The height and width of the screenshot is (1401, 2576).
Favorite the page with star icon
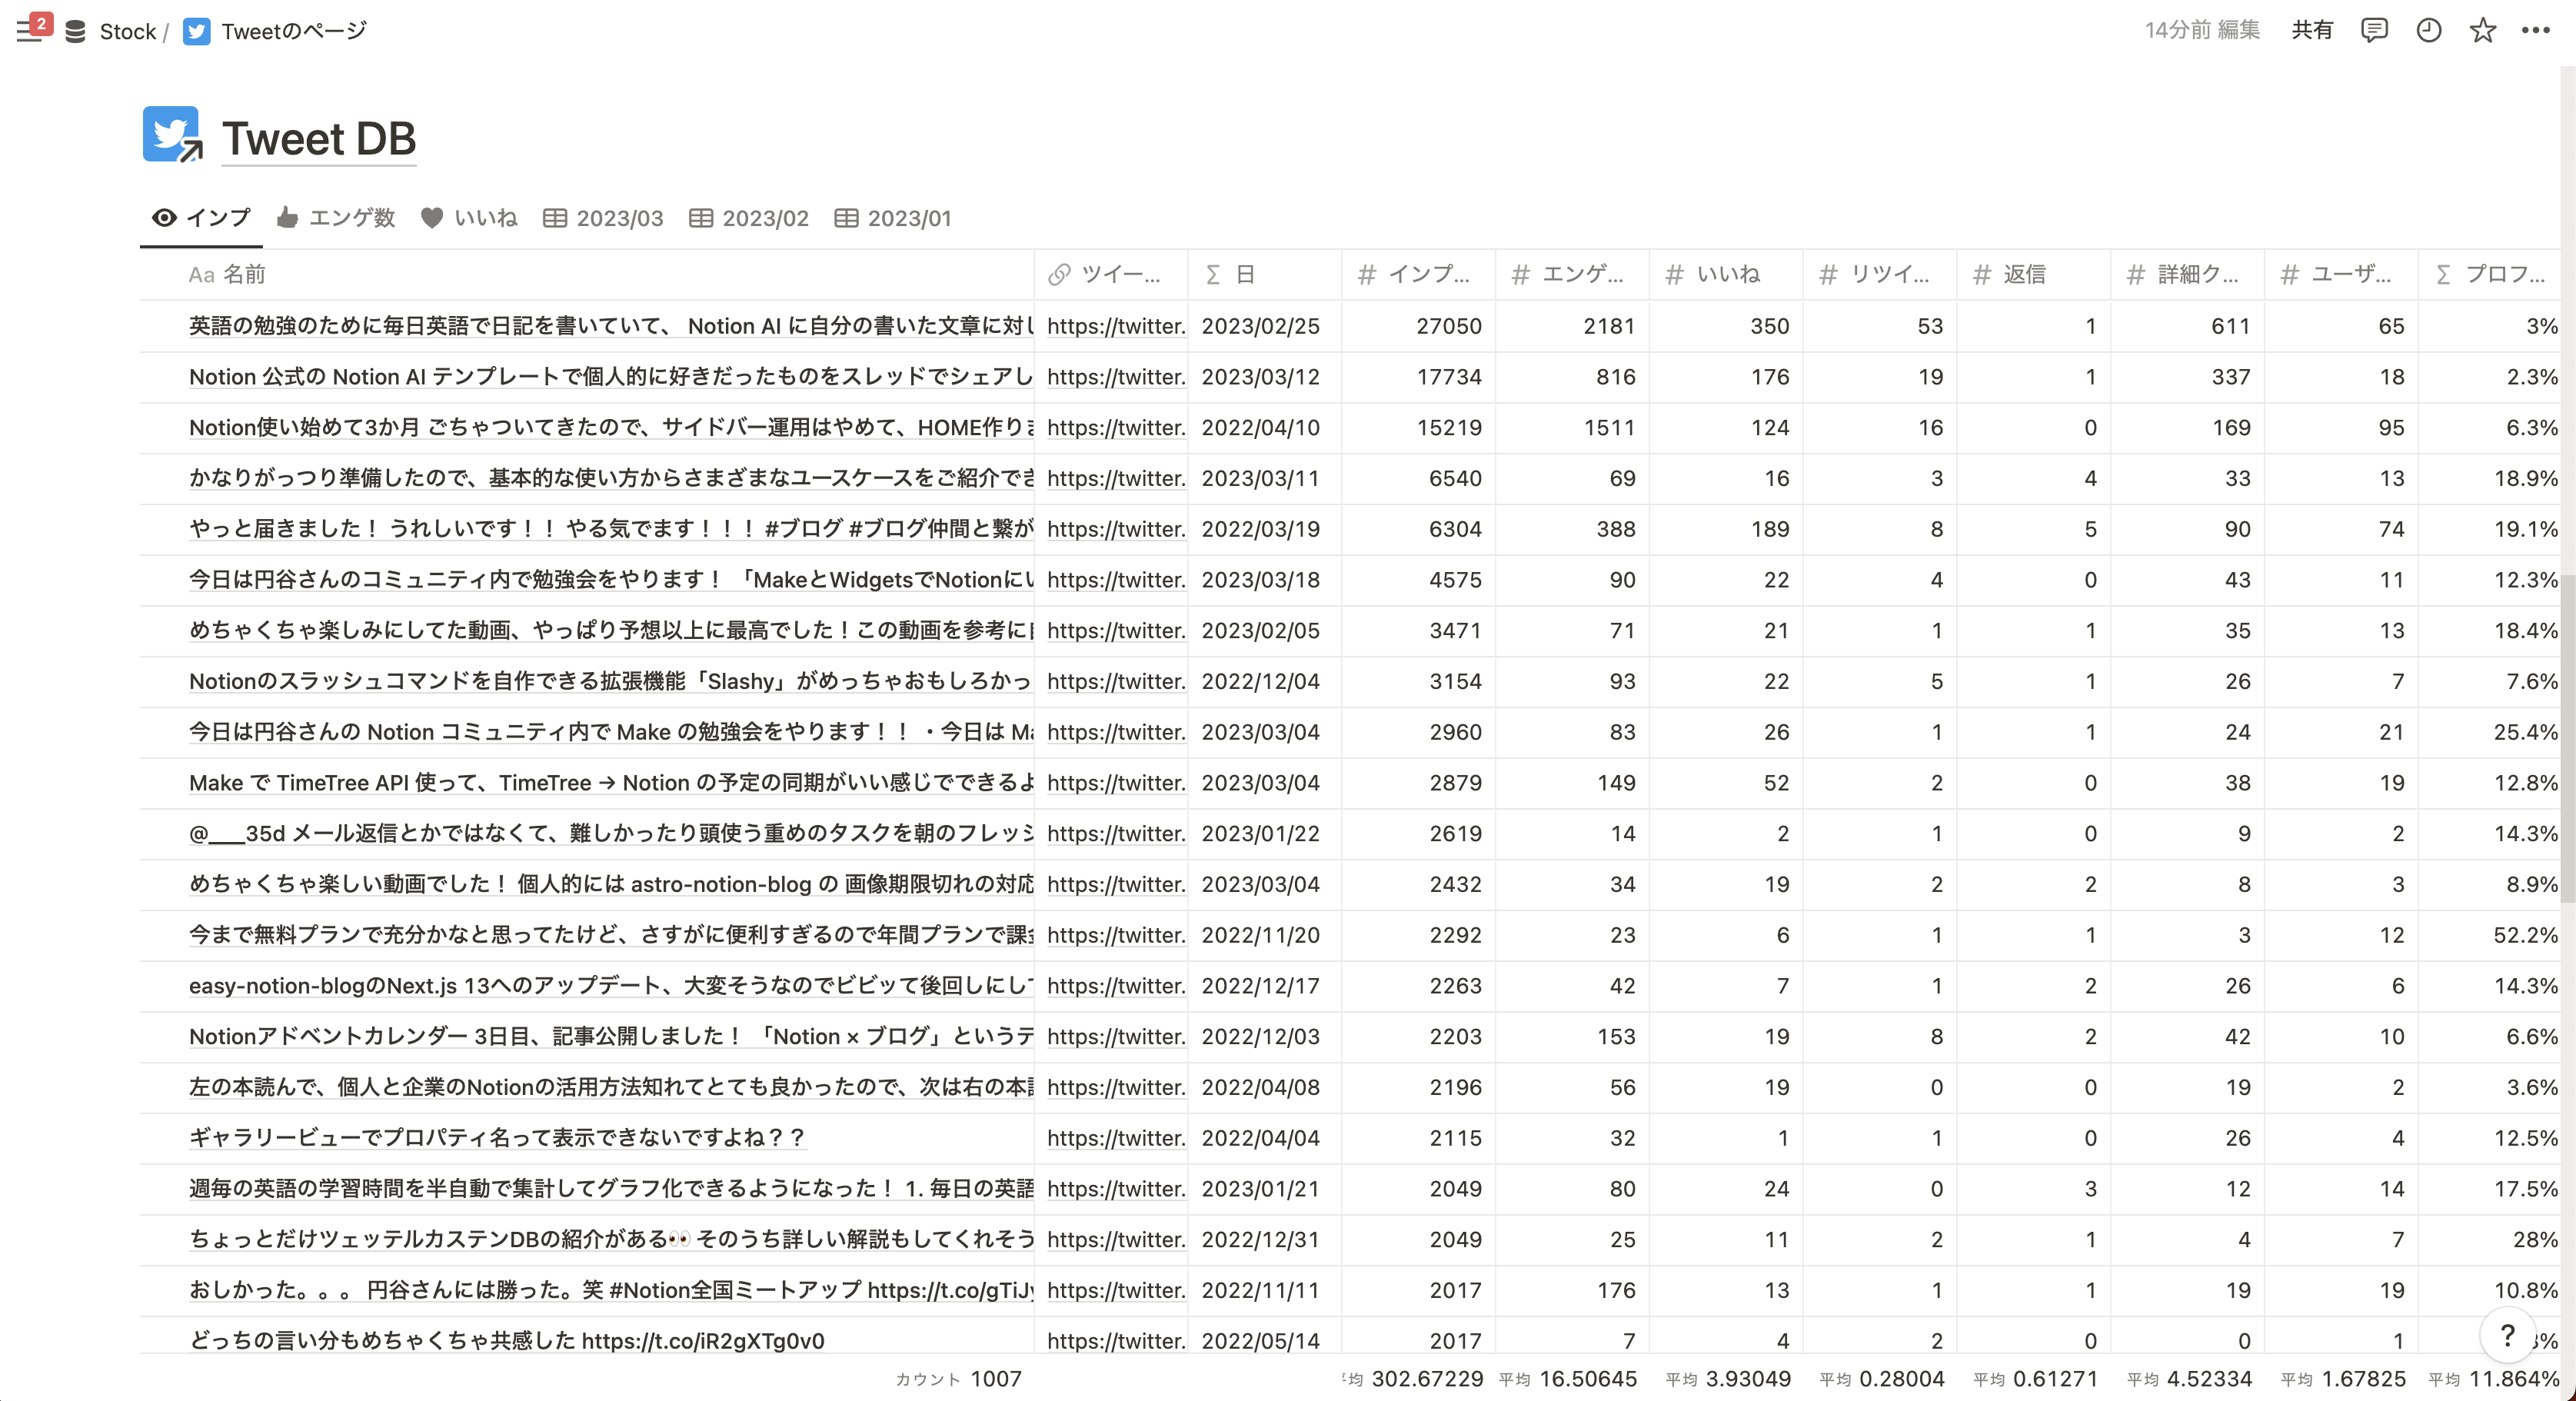(x=2483, y=30)
